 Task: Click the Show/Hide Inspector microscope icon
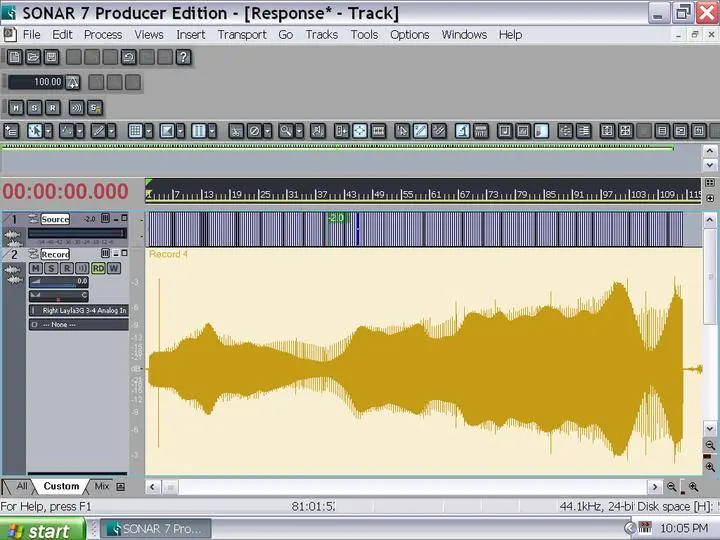462,131
